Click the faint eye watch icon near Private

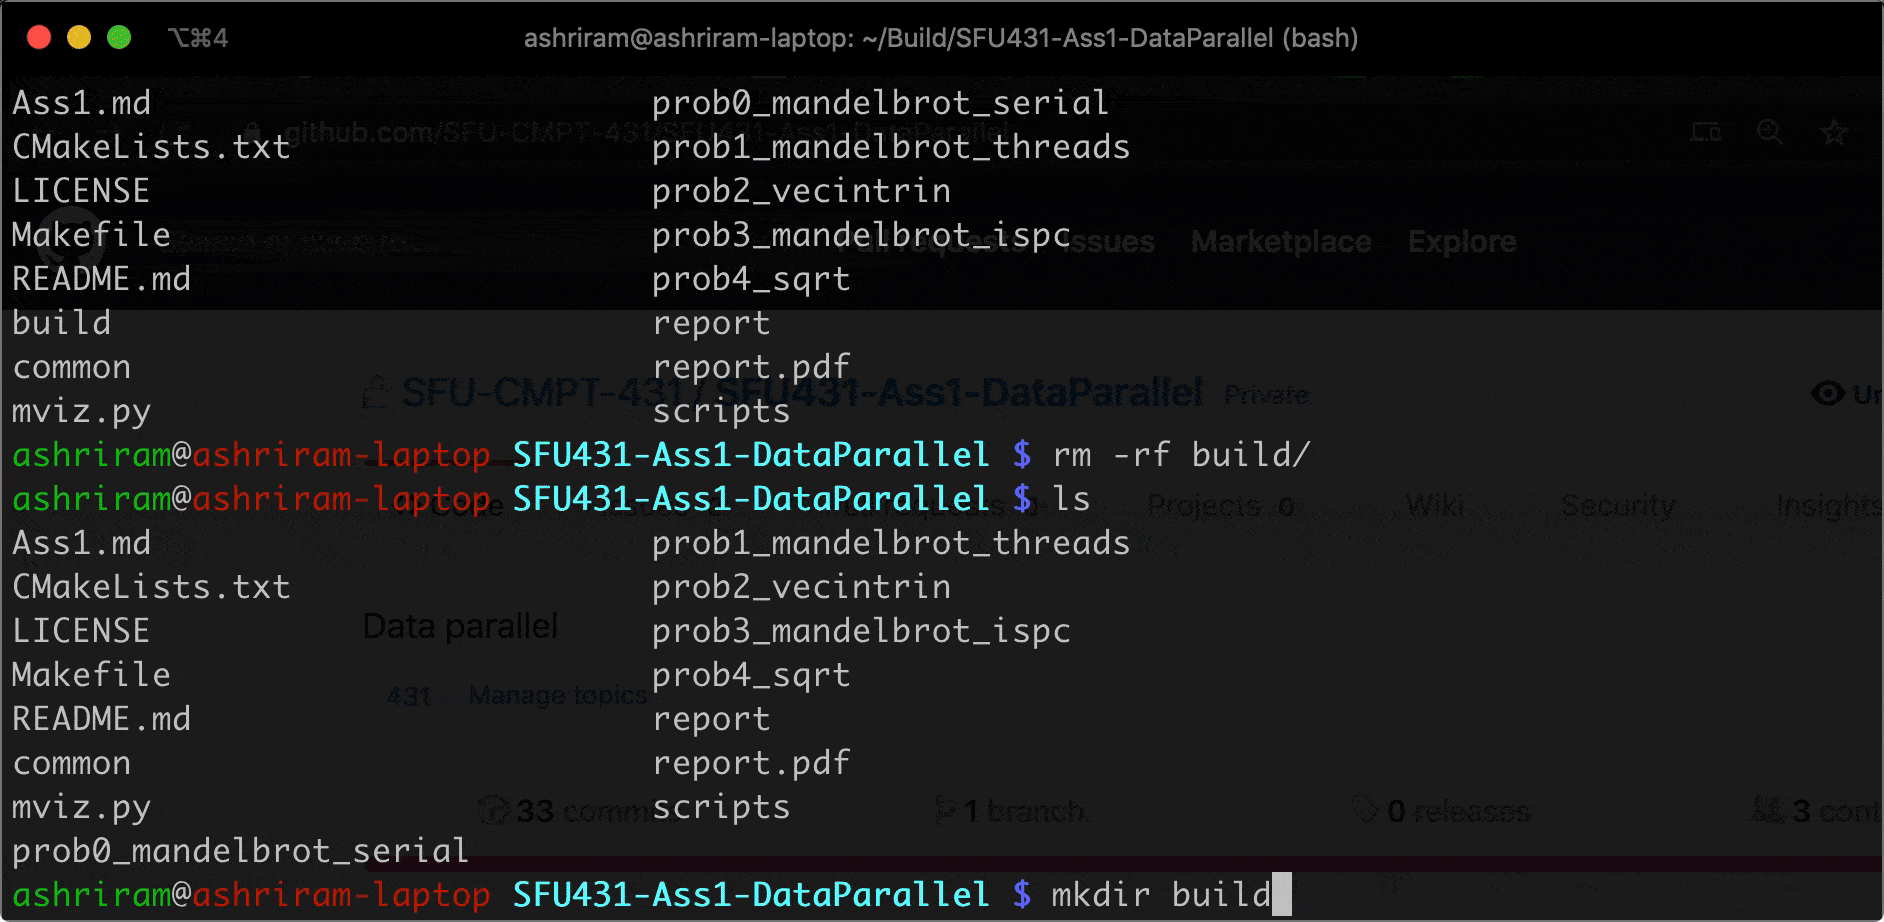(x=1828, y=394)
